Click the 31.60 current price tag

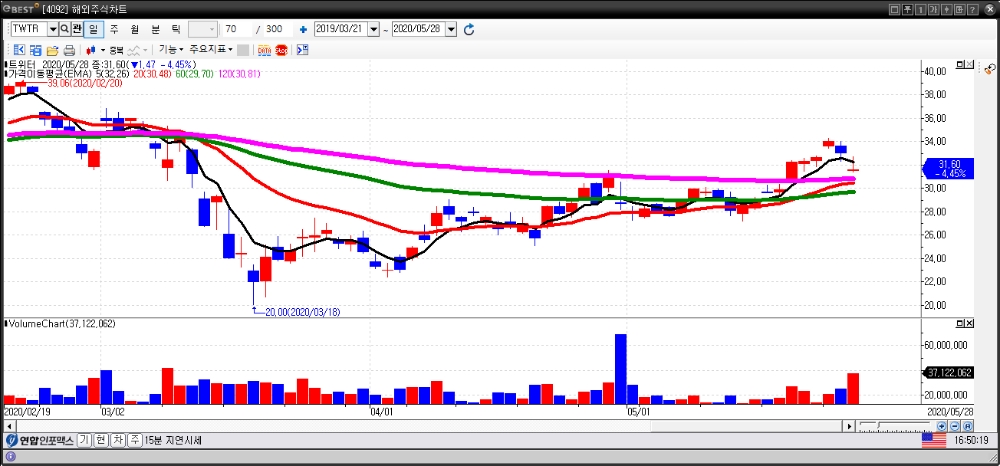(948, 168)
